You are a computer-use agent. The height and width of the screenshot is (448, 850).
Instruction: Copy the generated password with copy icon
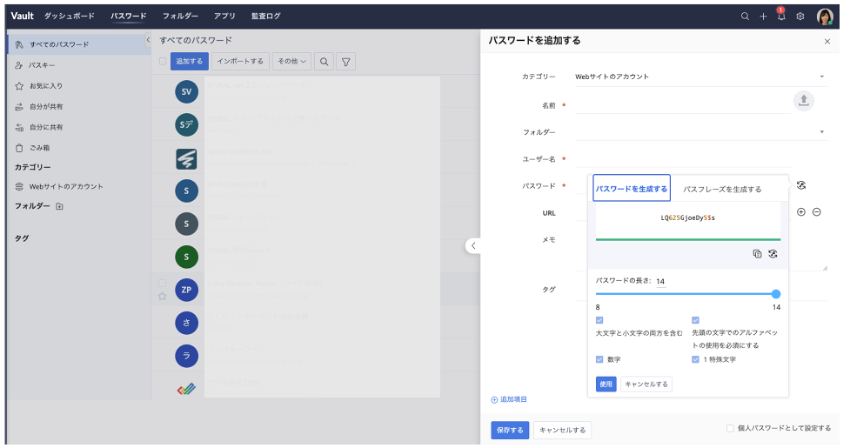757,254
